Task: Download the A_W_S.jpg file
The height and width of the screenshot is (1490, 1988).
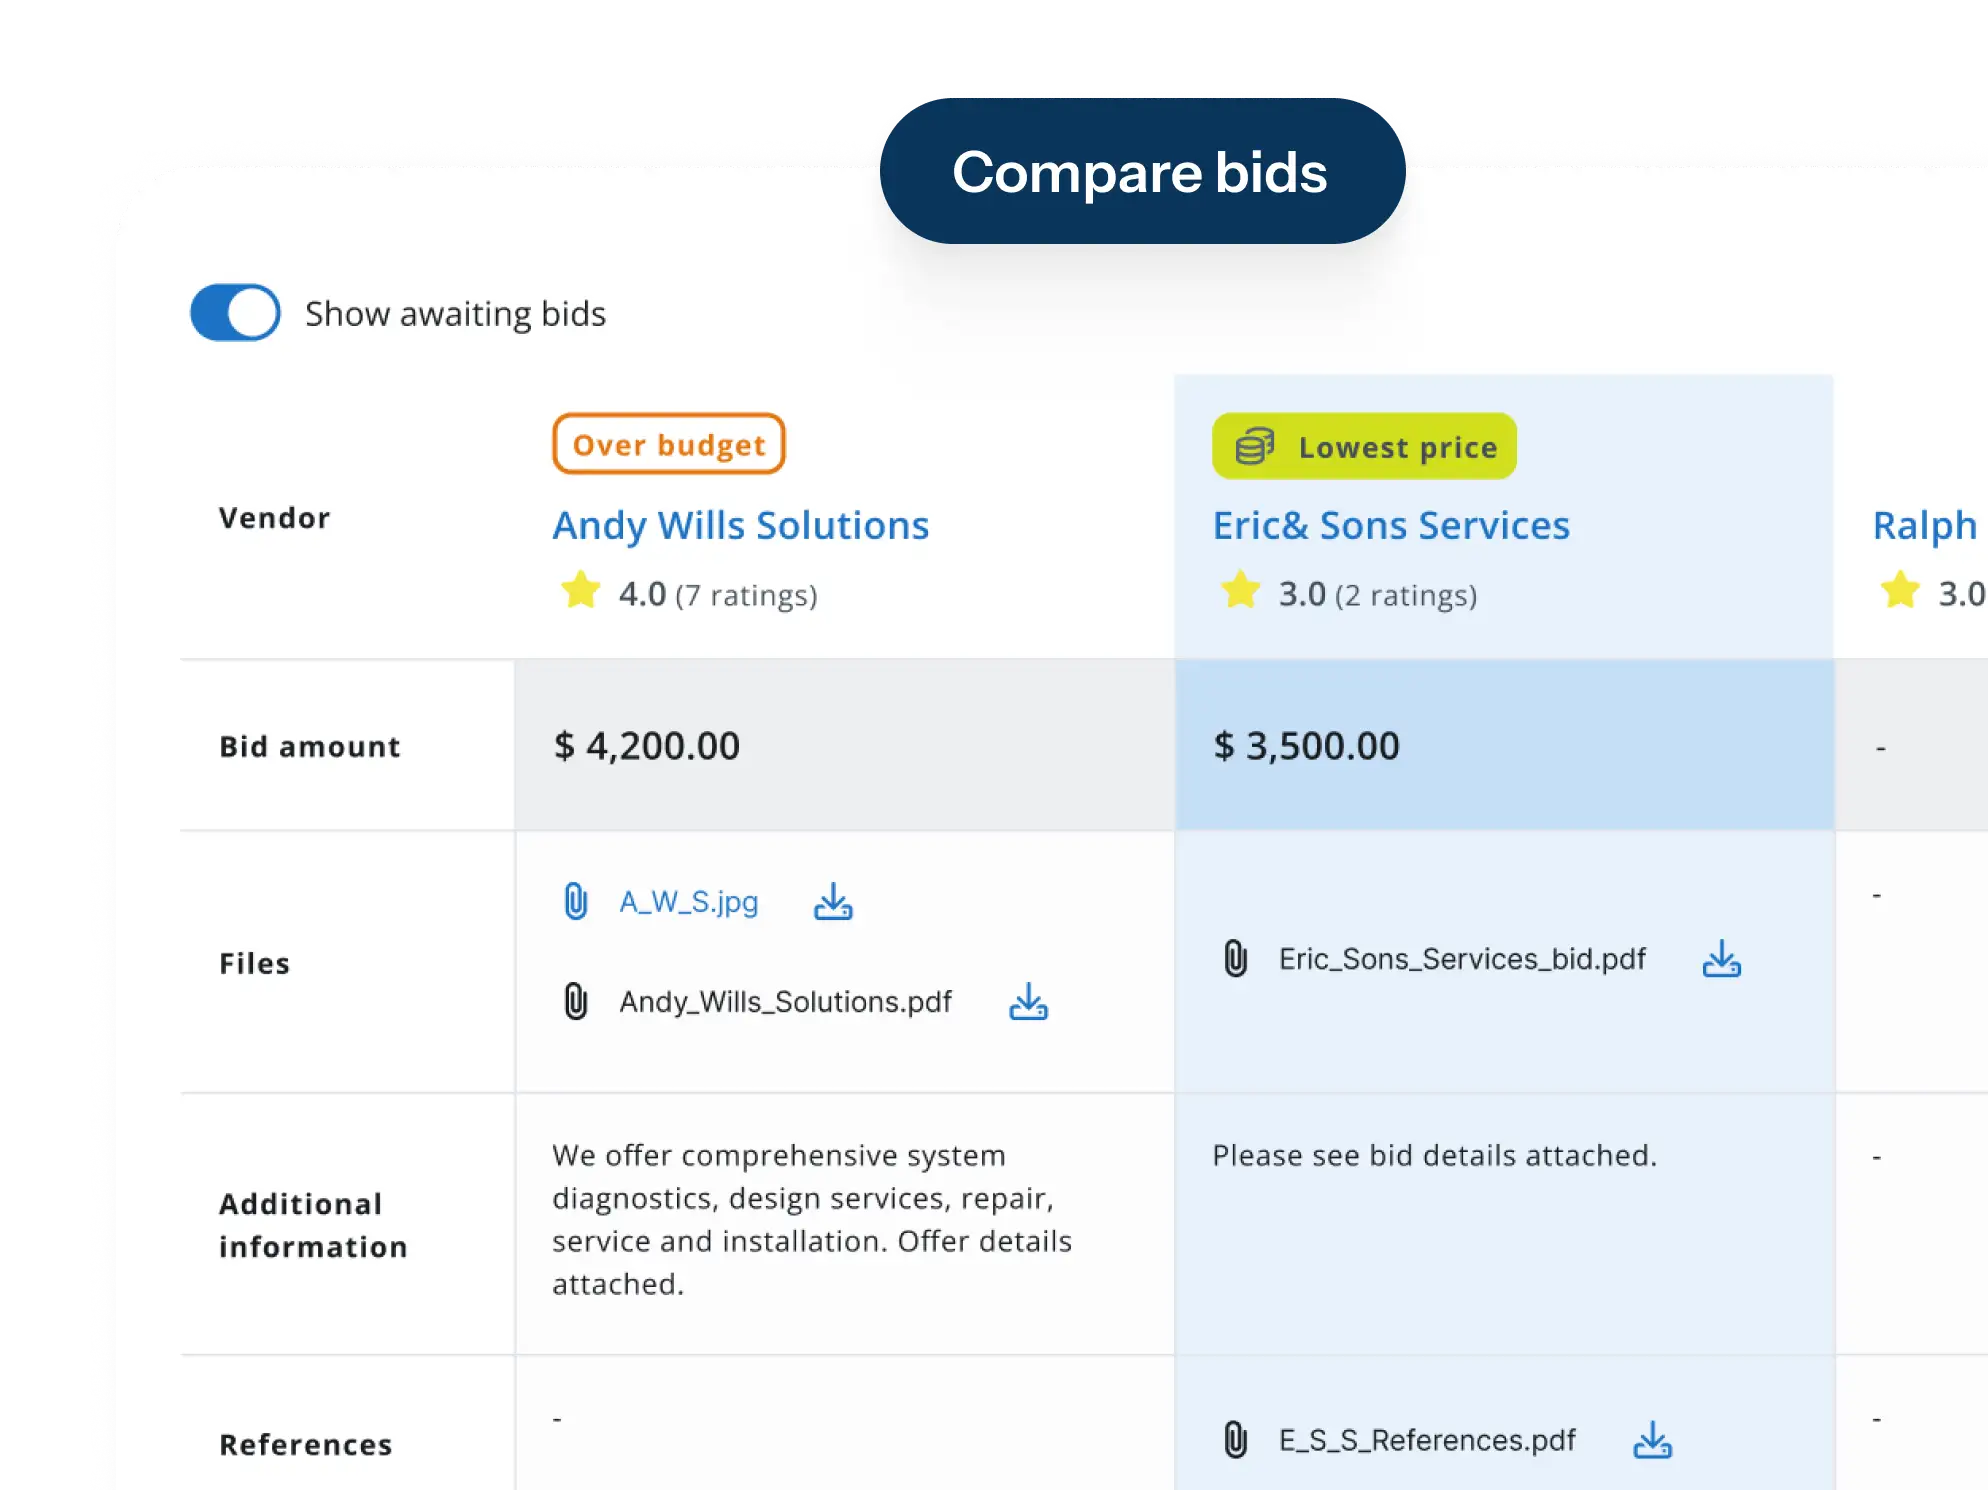Action: [832, 902]
